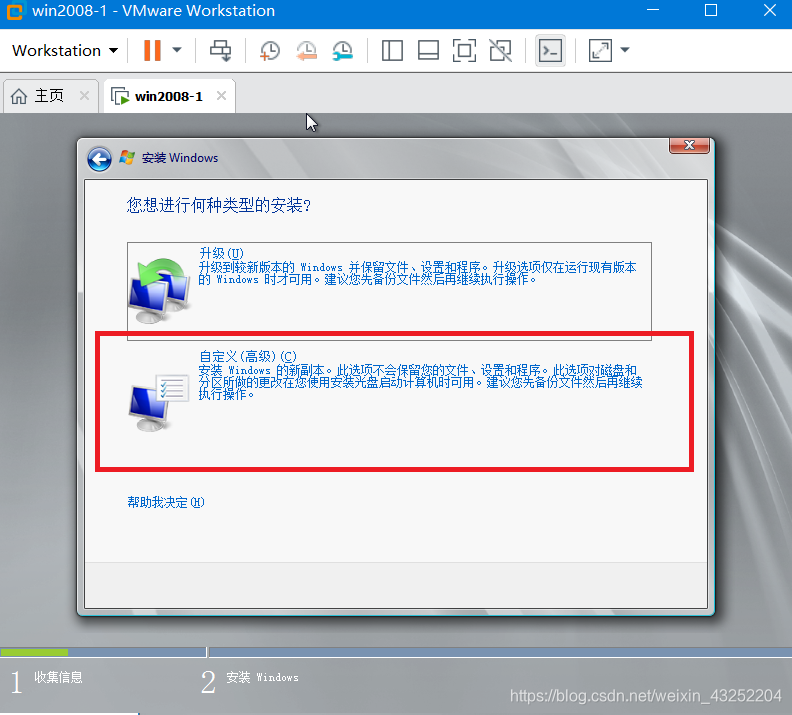Screen dimensions: 792x715
Task: Toggle the thumbnail bar icon
Action: 428,50
